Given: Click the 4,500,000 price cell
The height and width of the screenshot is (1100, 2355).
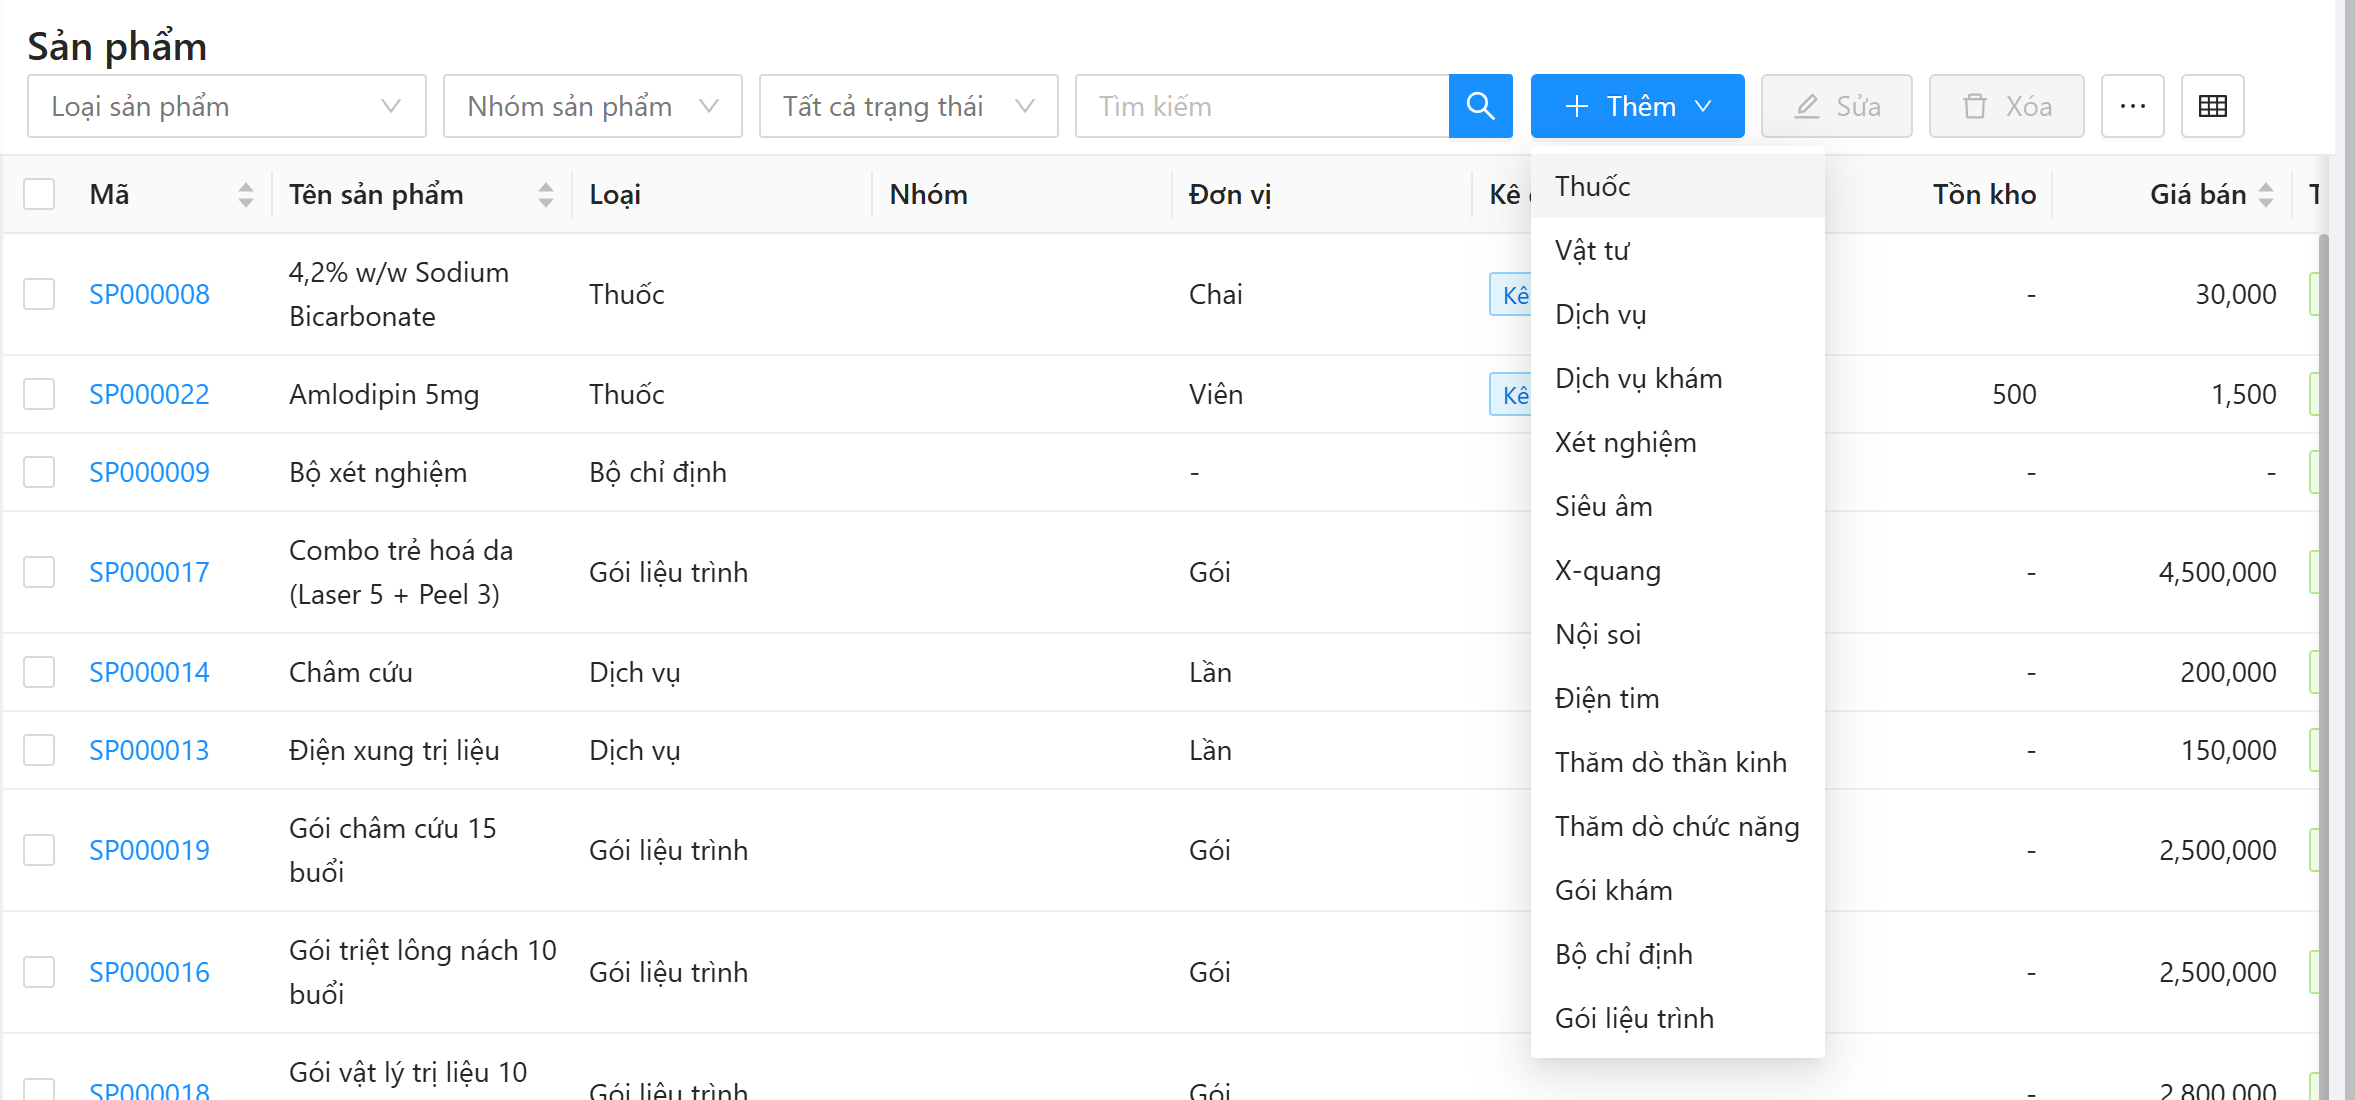Looking at the screenshot, I should pyautogui.click(x=2217, y=572).
